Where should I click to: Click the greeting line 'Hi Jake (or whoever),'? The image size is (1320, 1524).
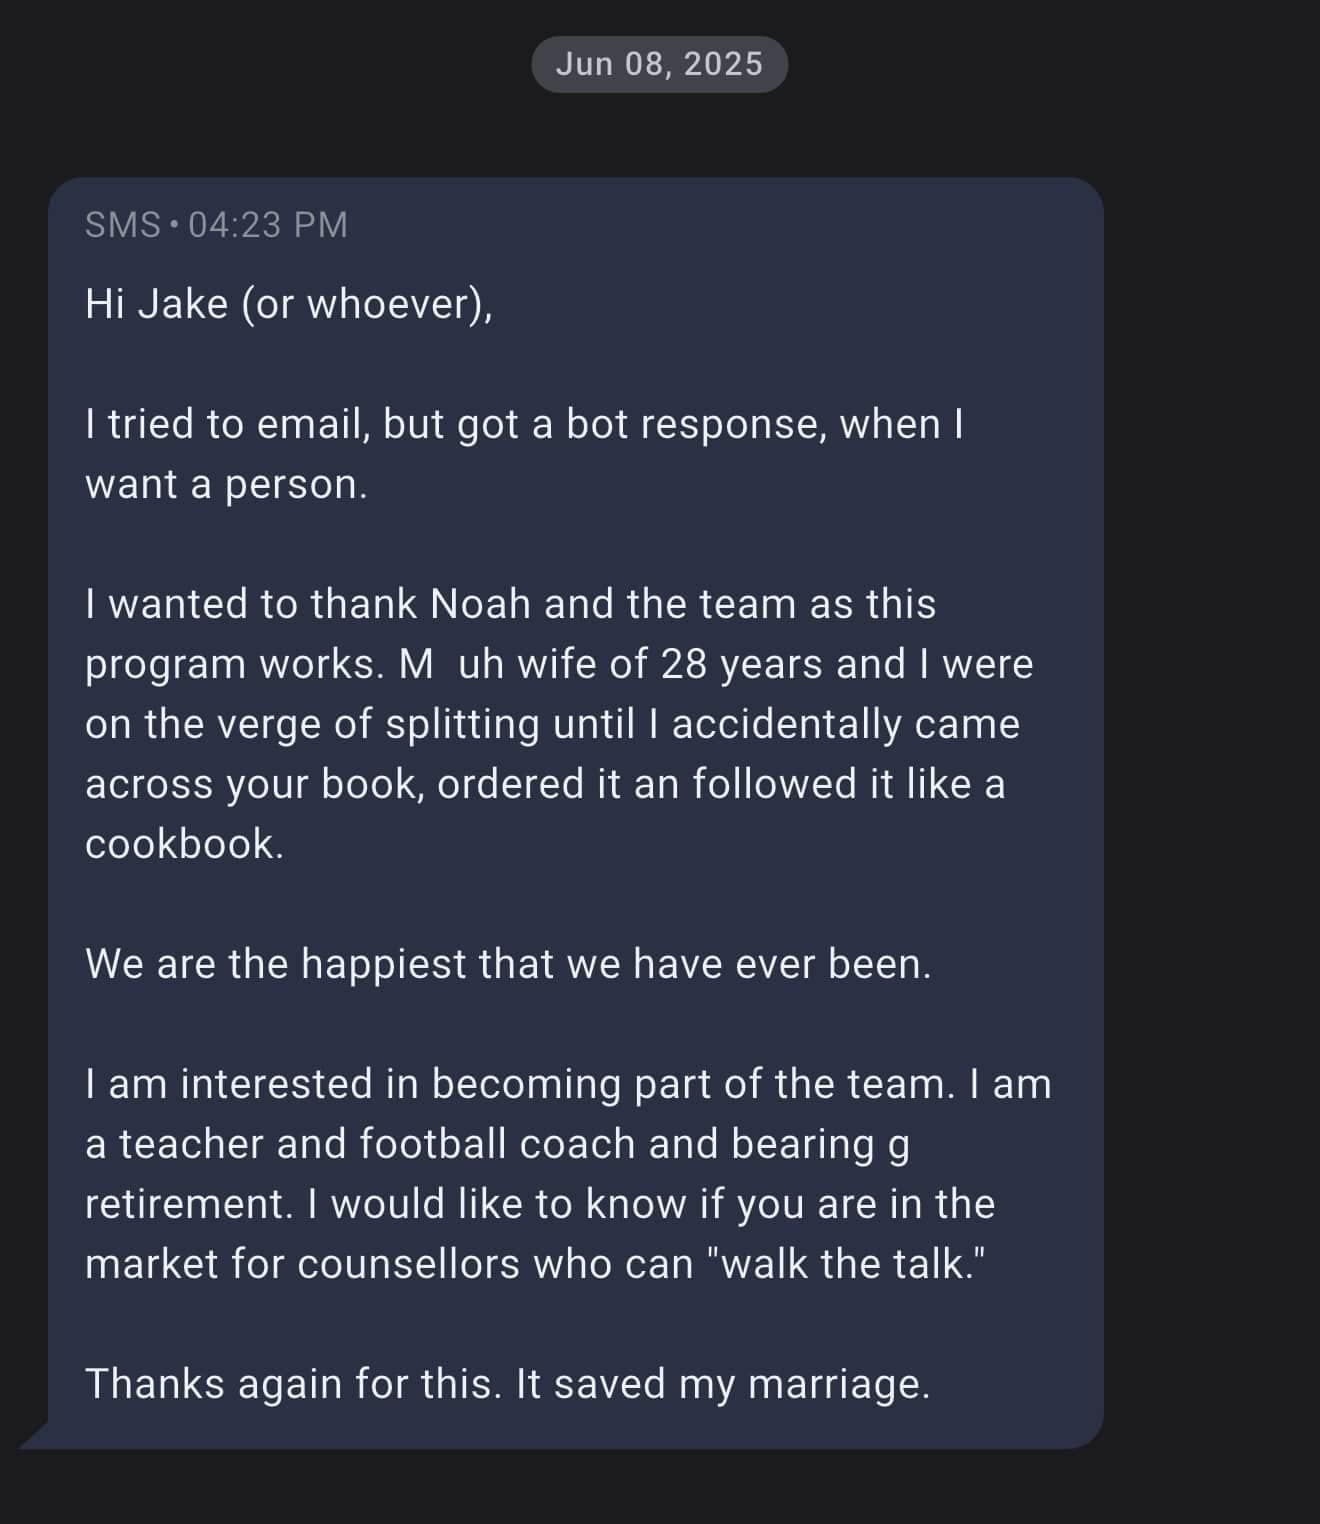click(289, 304)
